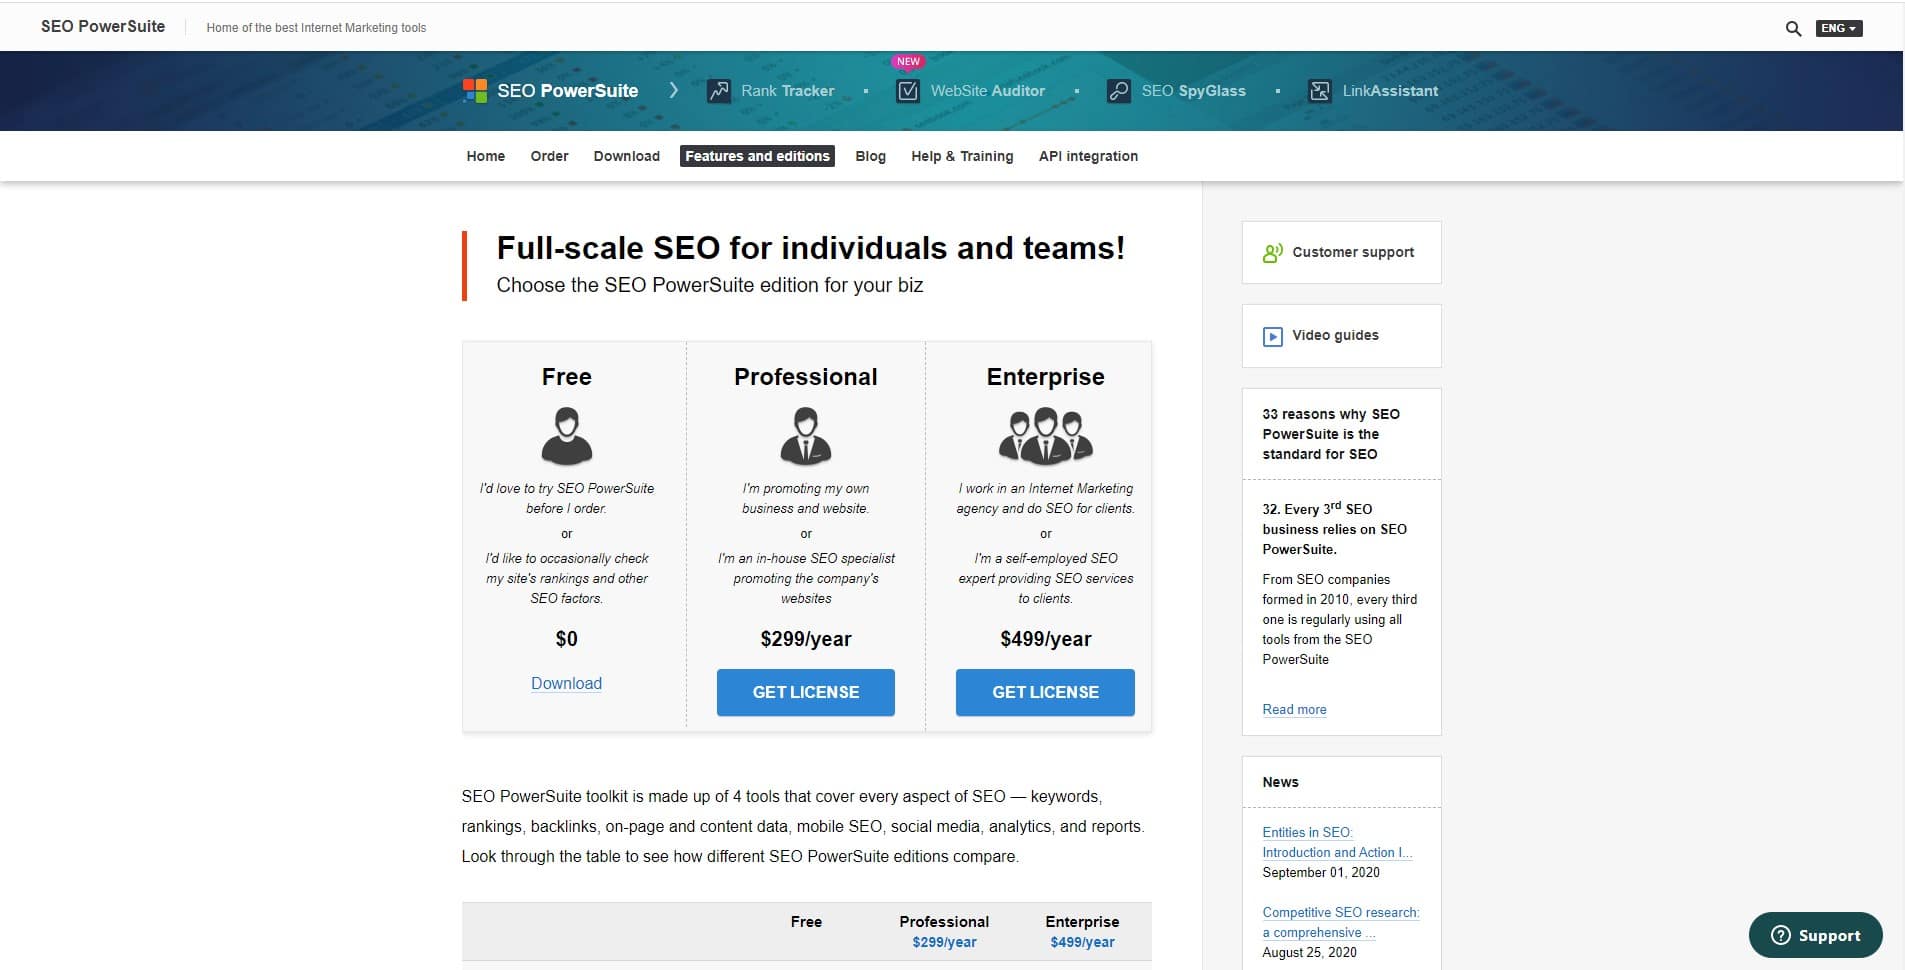Open Video guides sidebar link
This screenshot has height=970, width=1905.
(x=1341, y=336)
